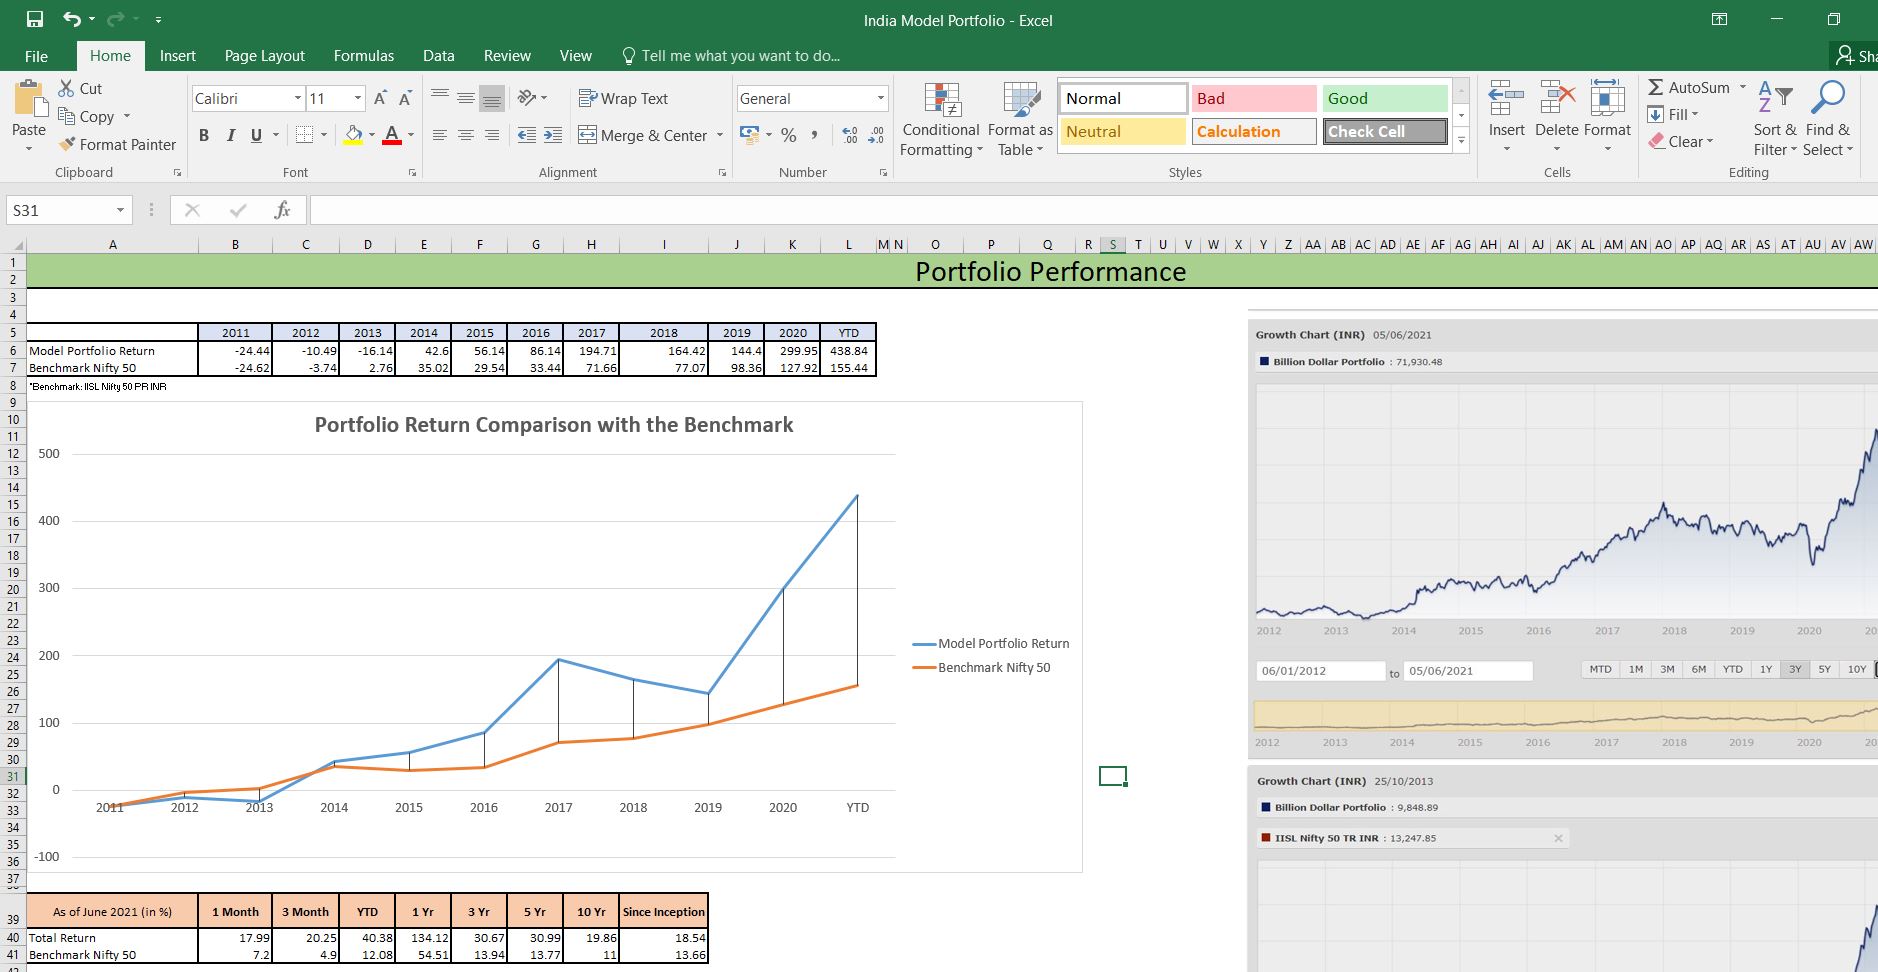
Task: Open the Calibri font name dropdown
Action: 297,98
